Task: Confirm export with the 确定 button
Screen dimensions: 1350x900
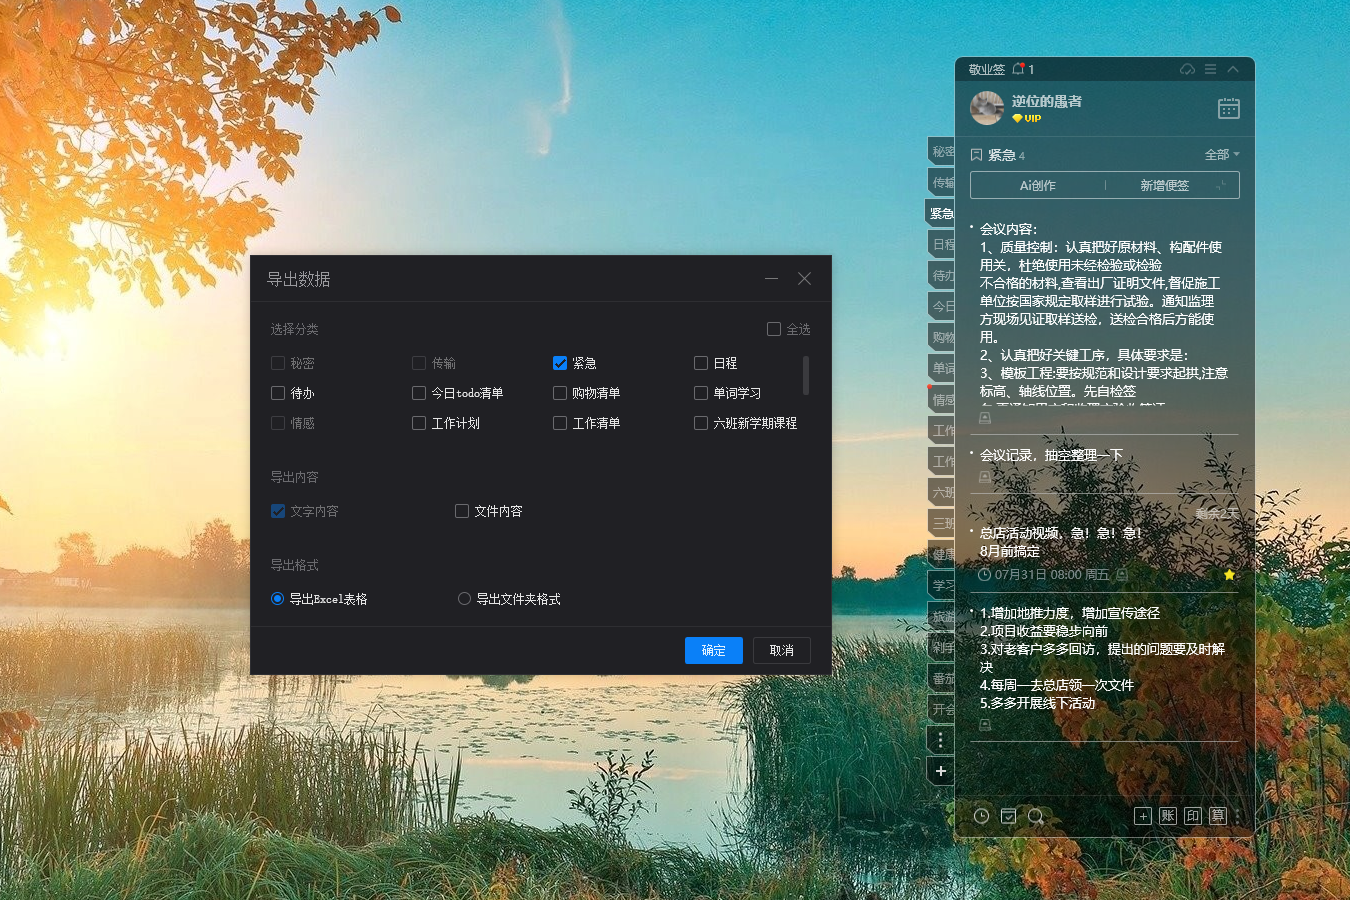Action: pyautogui.click(x=714, y=650)
